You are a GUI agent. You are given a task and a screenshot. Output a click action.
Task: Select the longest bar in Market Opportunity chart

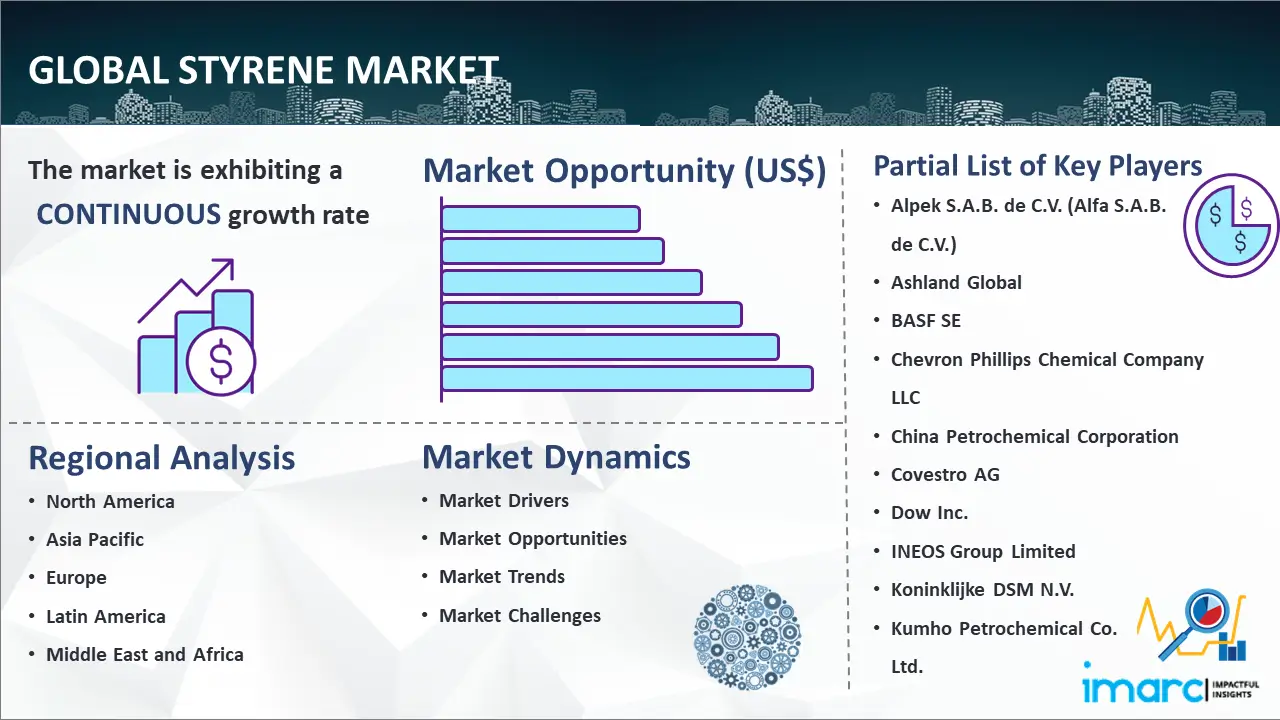click(627, 379)
